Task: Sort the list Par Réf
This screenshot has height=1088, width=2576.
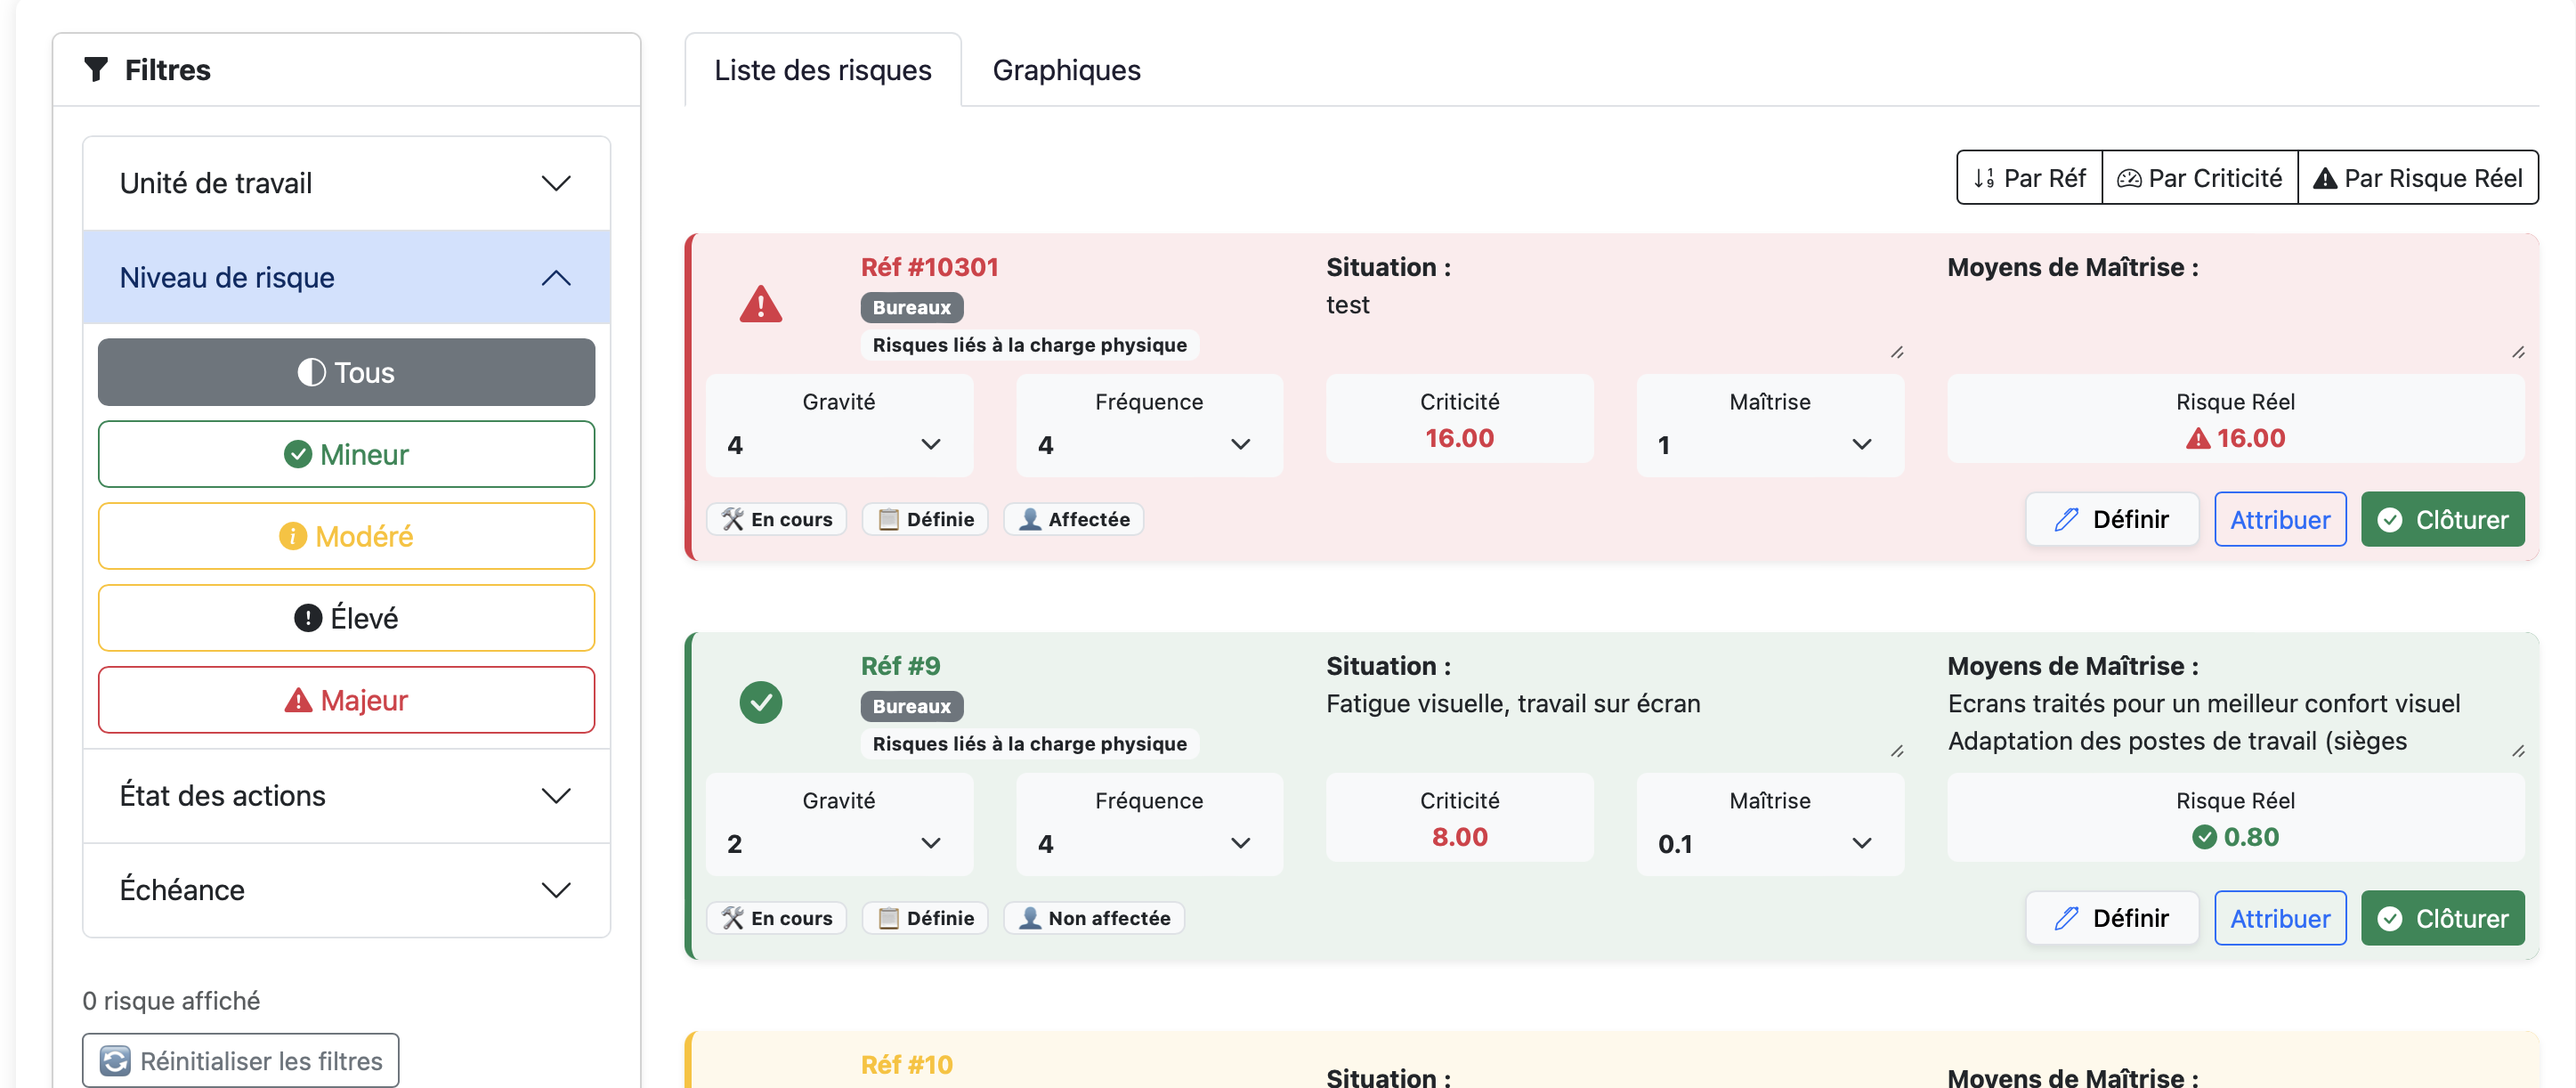Action: click(2030, 178)
